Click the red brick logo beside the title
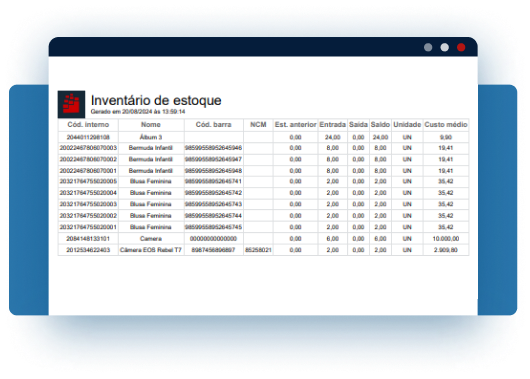This screenshot has width=530, height=379. (71, 104)
